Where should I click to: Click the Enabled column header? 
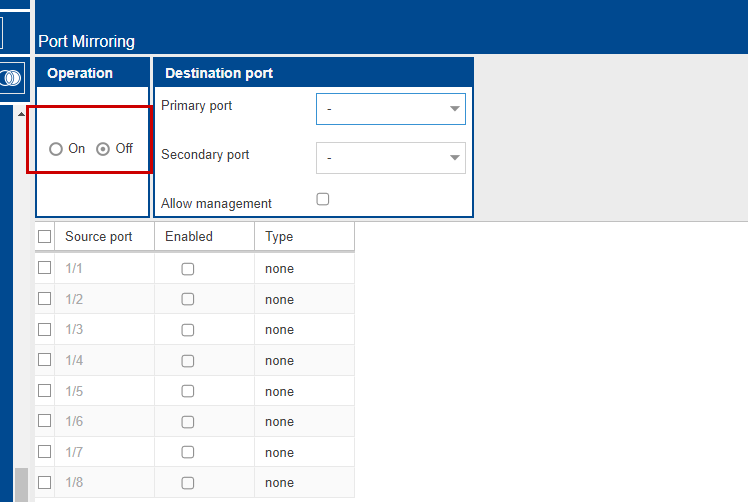coord(205,236)
